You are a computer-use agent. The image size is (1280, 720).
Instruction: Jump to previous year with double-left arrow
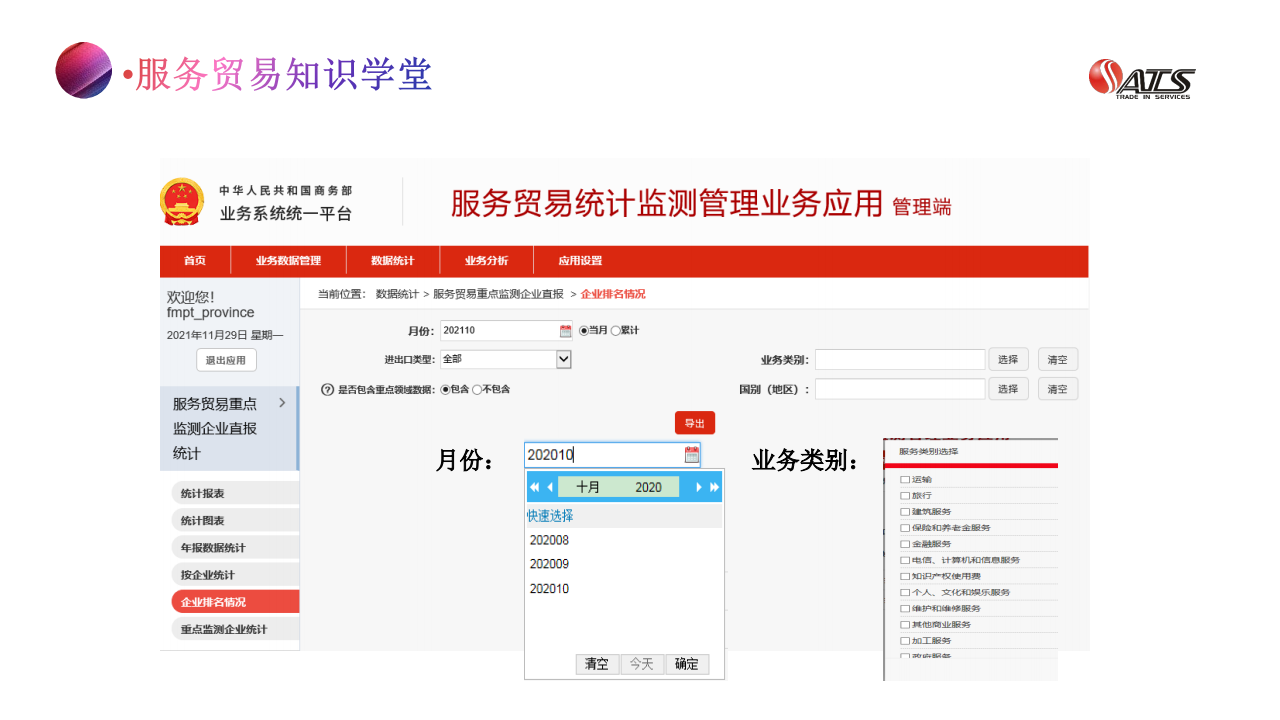tap(534, 487)
